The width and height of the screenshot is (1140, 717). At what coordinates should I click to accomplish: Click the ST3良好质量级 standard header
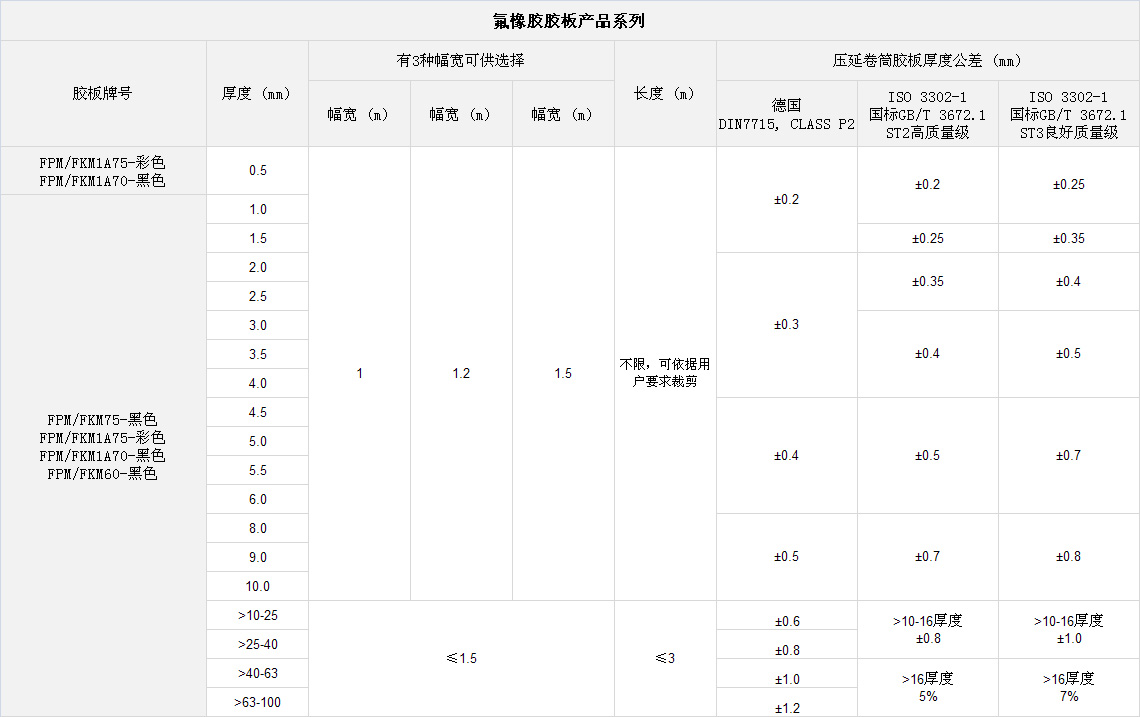point(1068,114)
